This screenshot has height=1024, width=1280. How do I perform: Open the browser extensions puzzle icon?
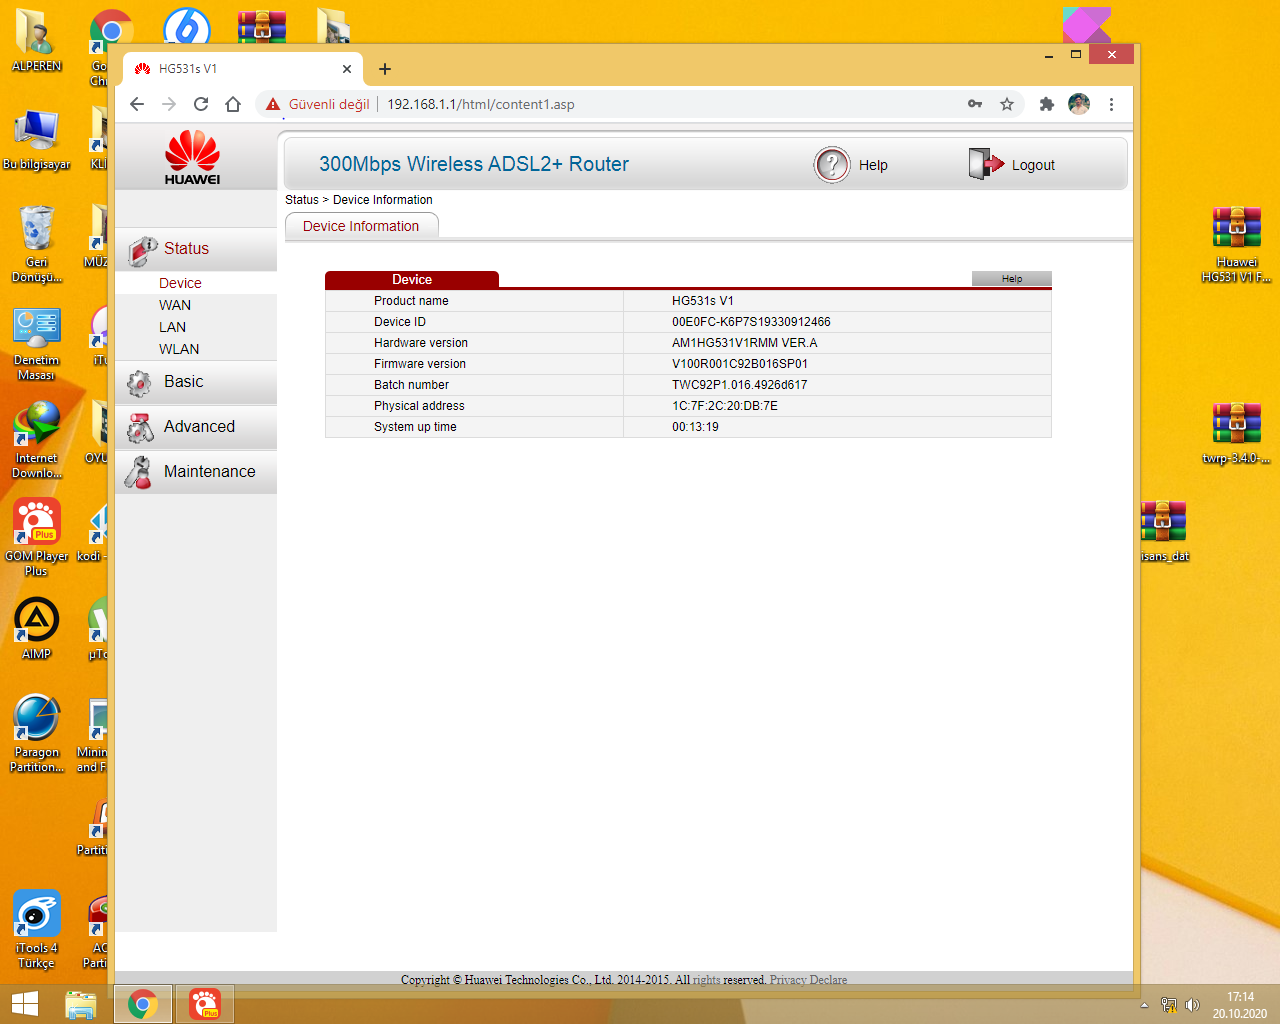(1047, 104)
